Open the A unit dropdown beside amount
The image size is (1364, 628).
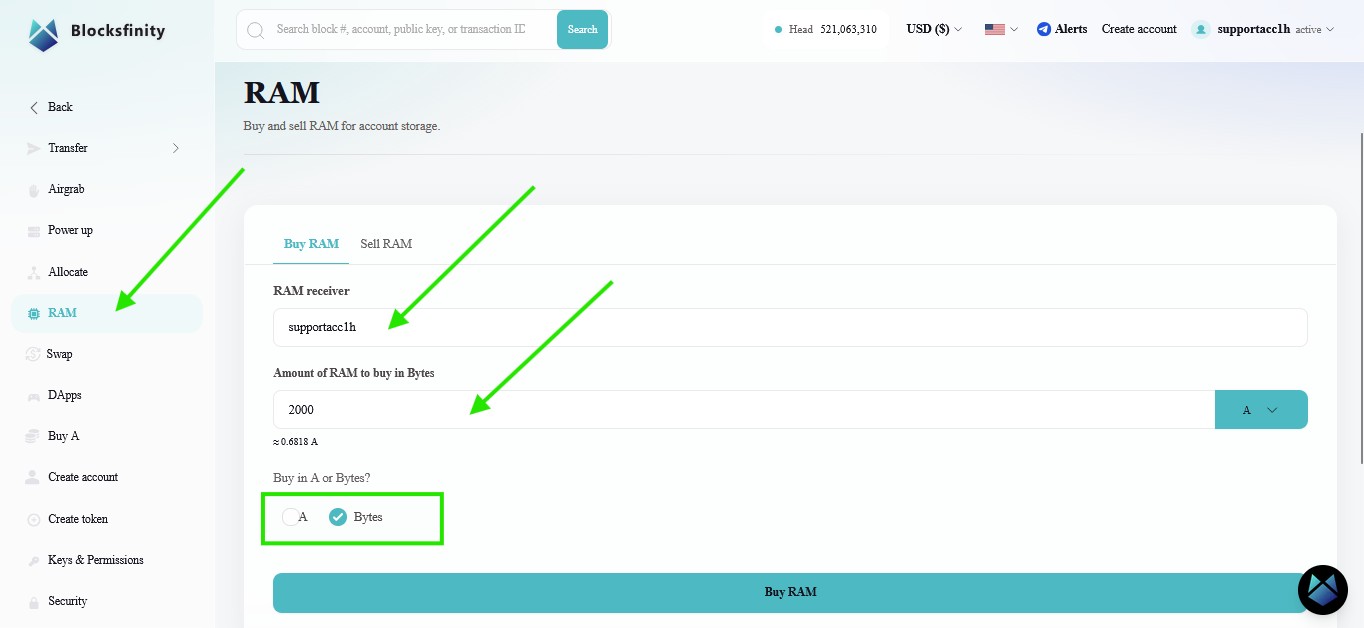pyautogui.click(x=1261, y=409)
